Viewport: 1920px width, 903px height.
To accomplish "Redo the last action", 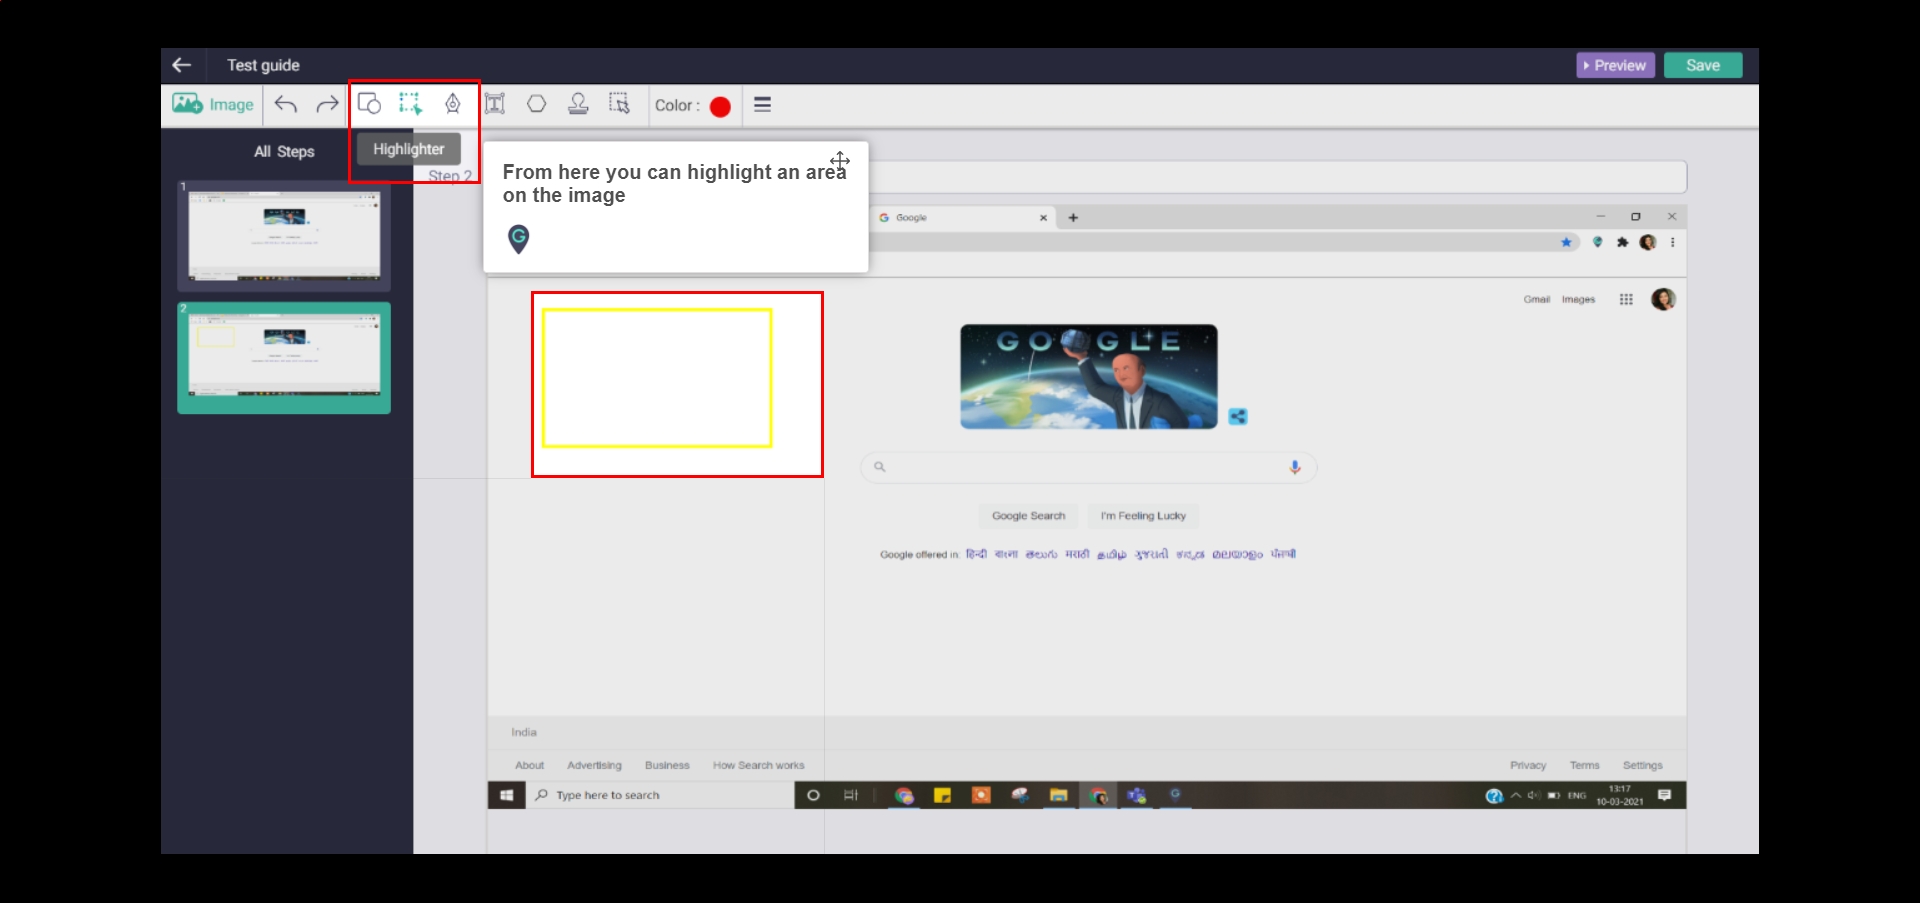I will pyautogui.click(x=327, y=104).
